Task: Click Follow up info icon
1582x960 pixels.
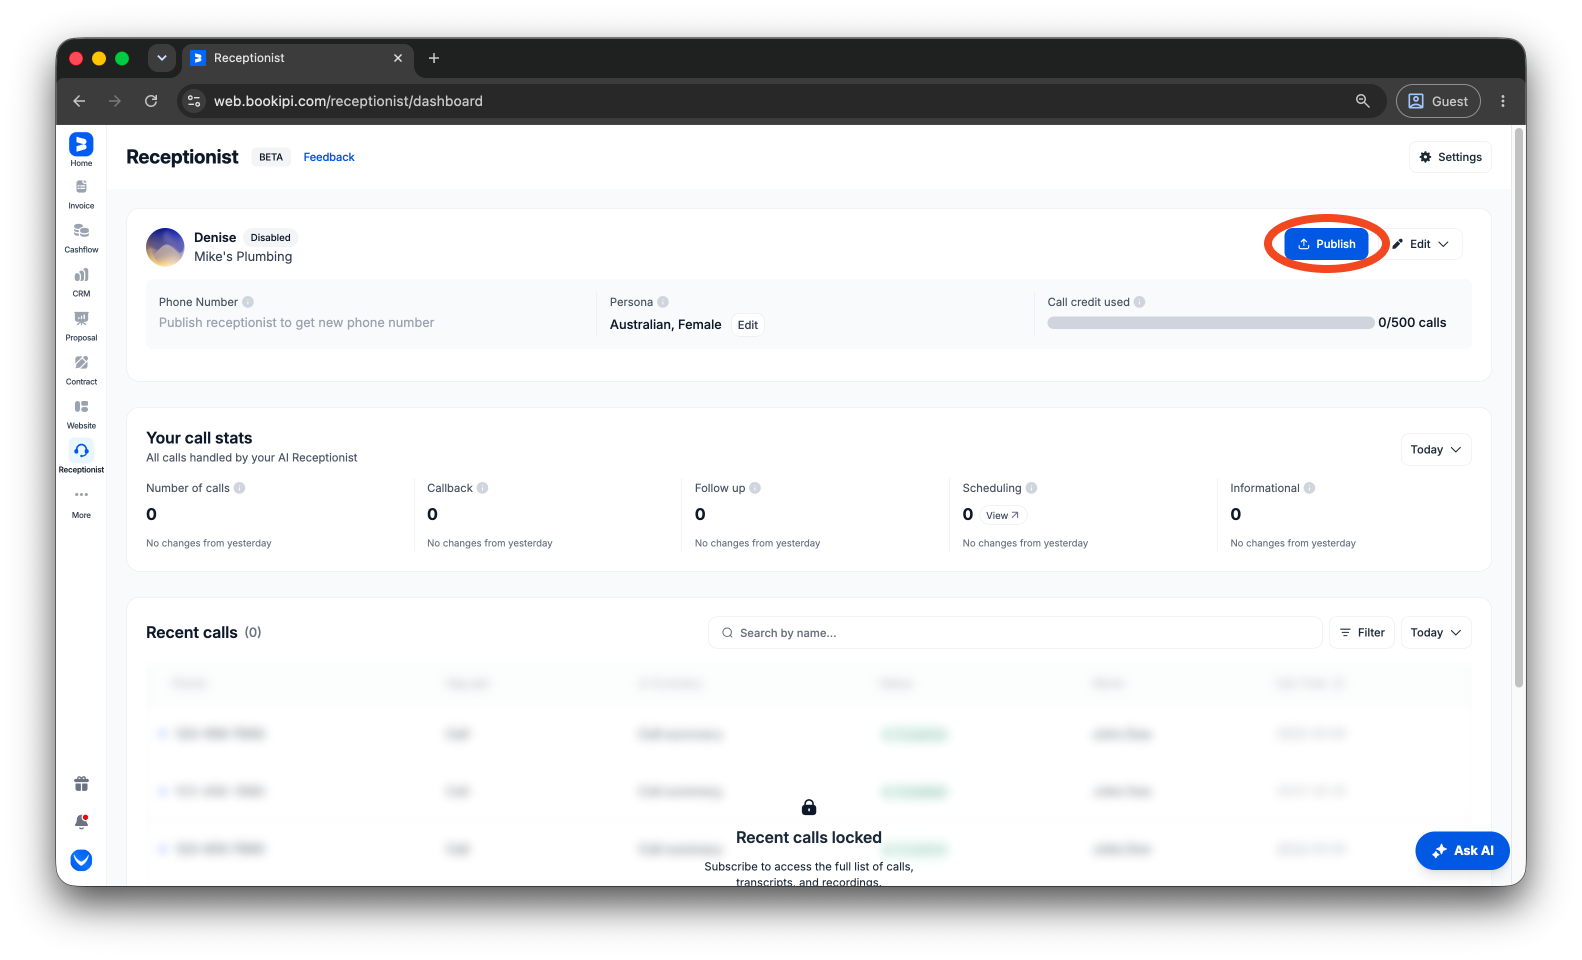Action: (x=755, y=488)
